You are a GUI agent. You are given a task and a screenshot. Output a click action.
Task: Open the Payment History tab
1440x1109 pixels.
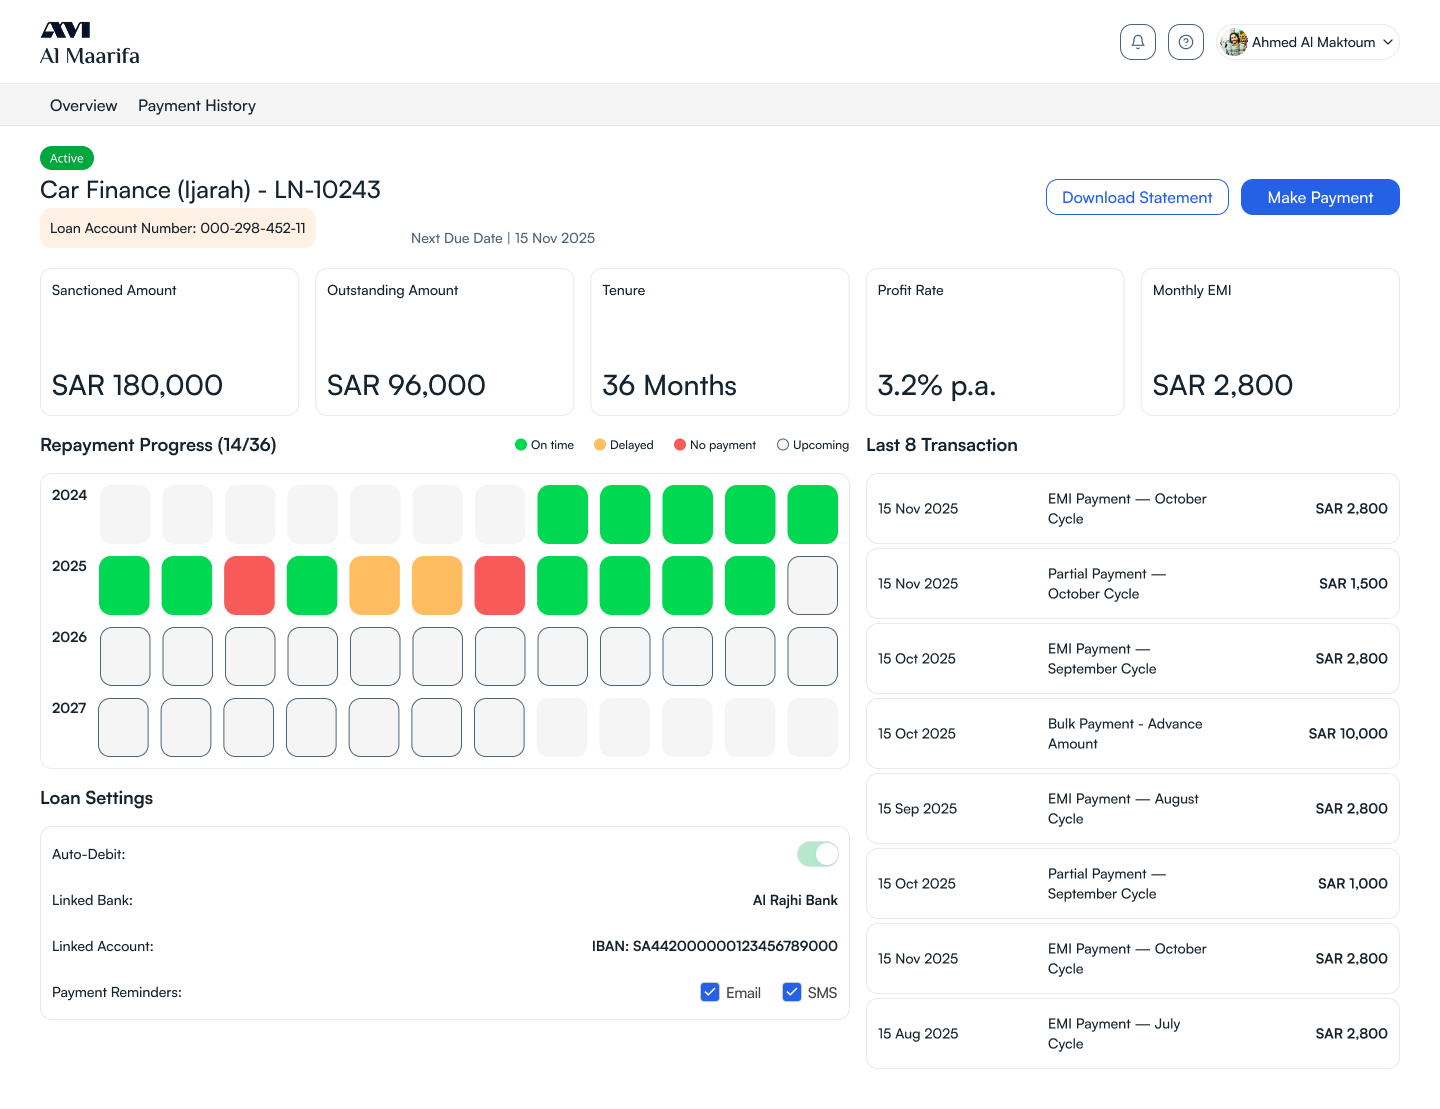click(197, 106)
